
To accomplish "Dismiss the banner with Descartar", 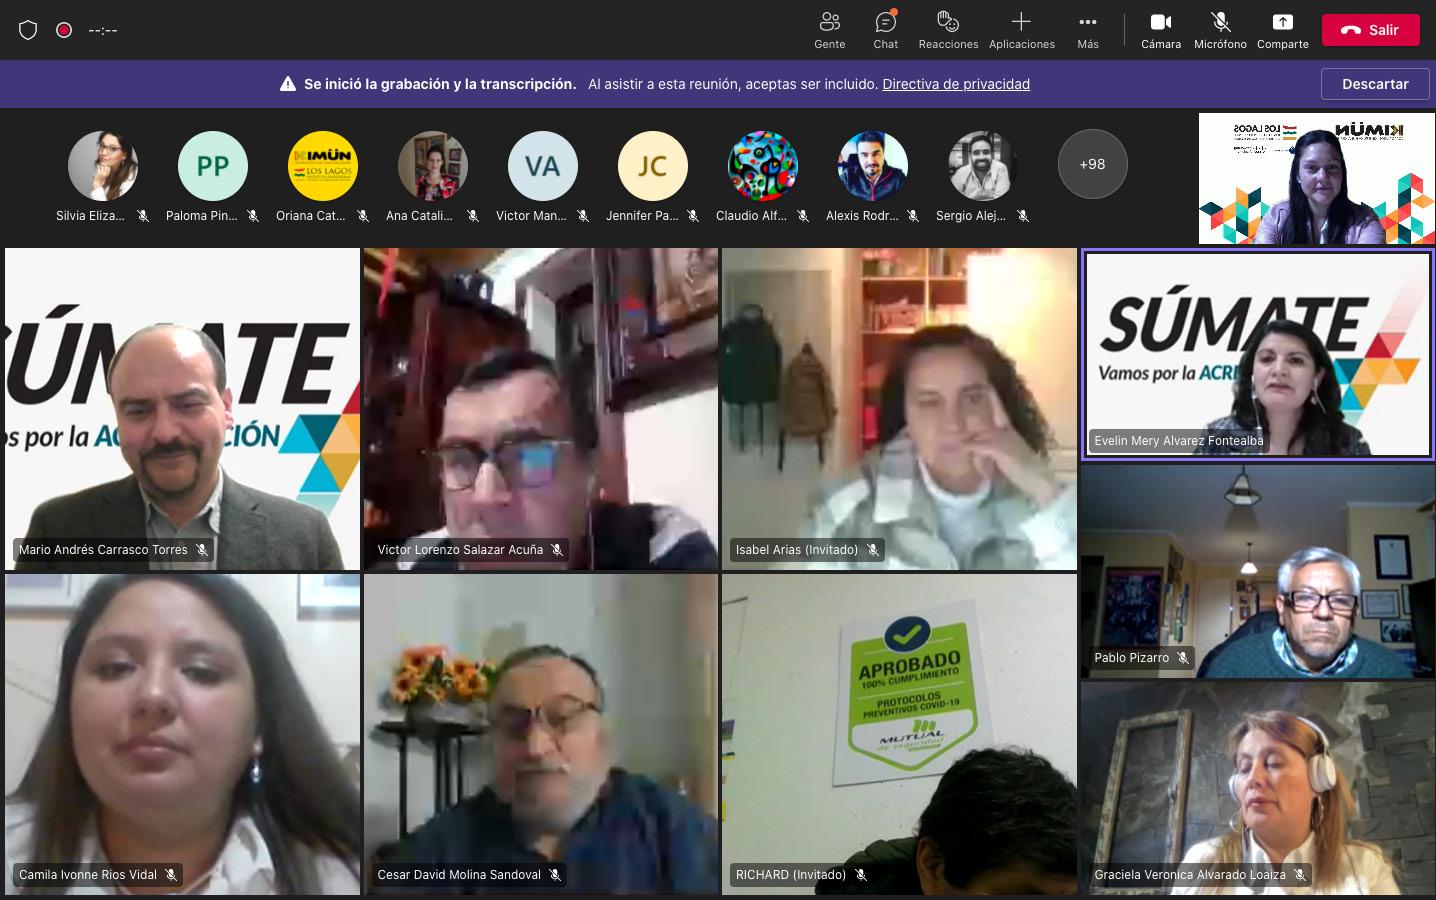I will (x=1375, y=84).
